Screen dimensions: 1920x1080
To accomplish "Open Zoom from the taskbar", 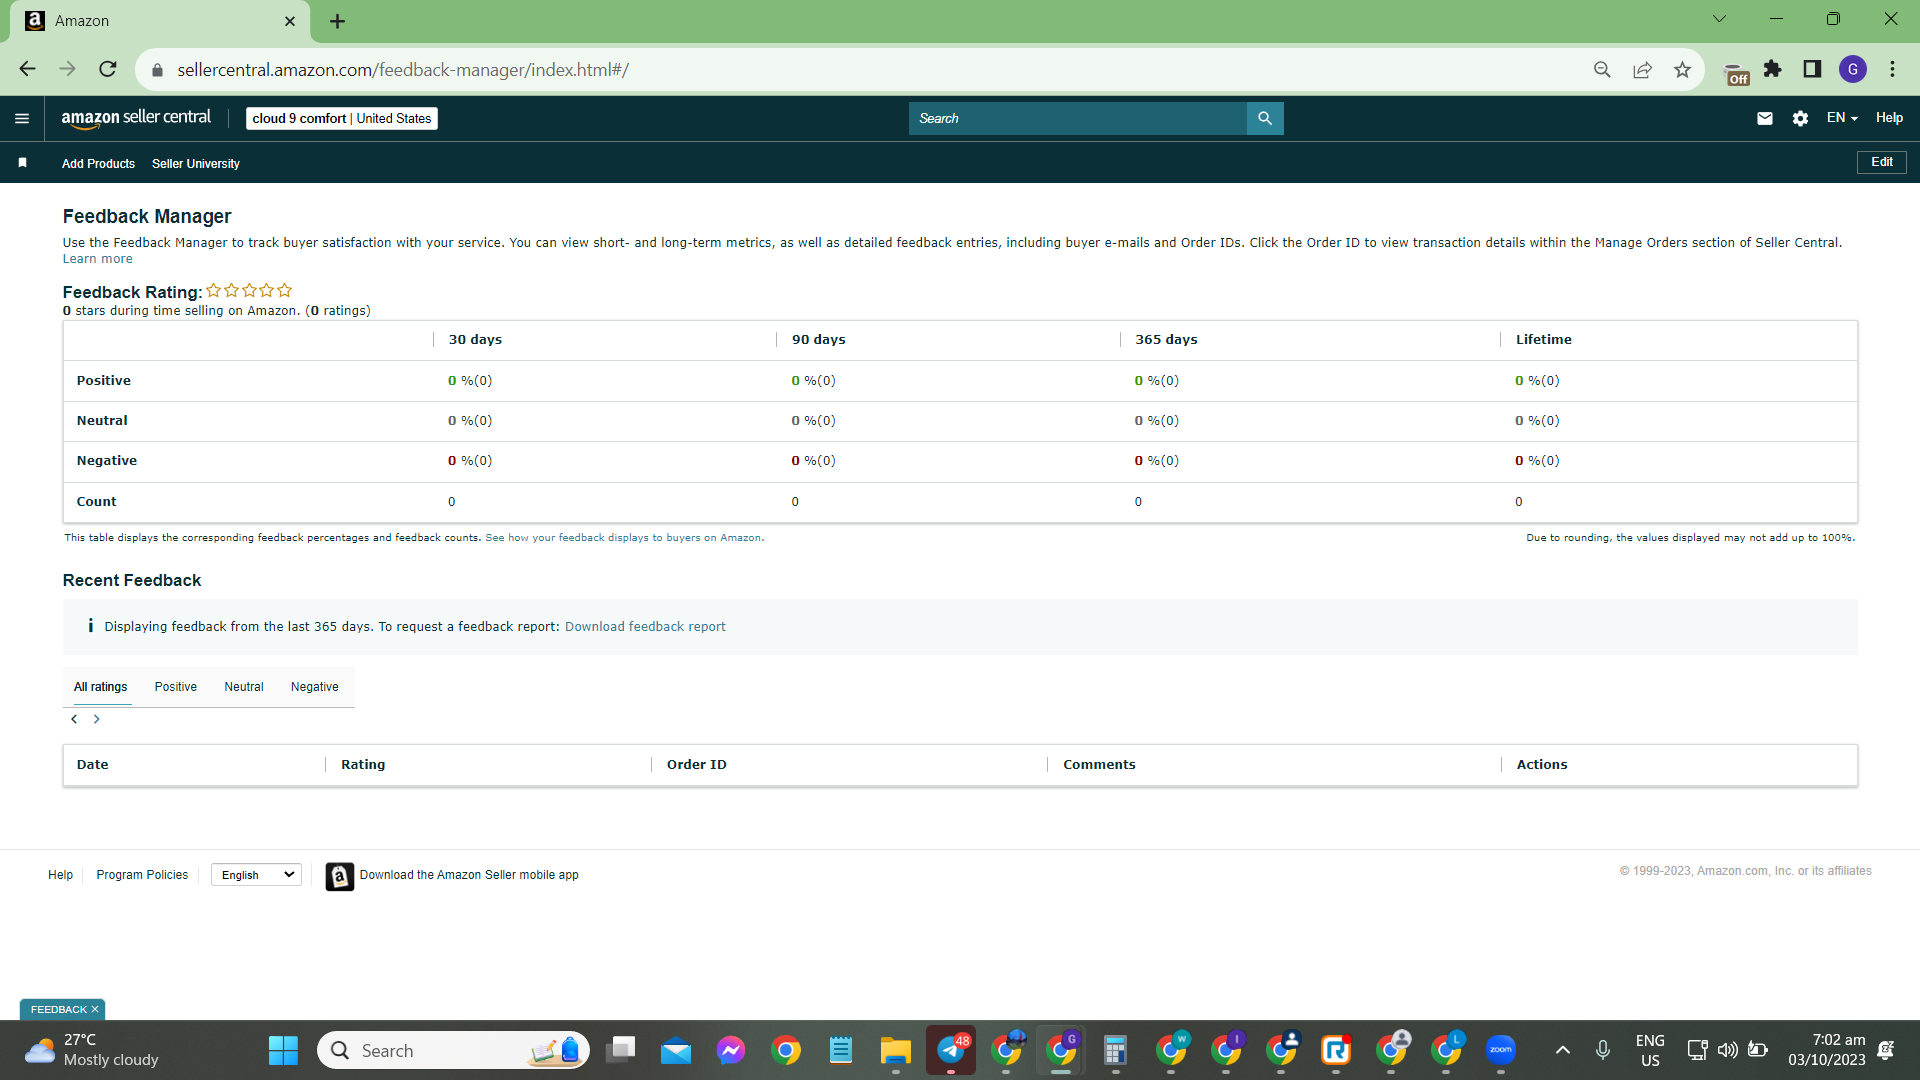I will point(1500,1050).
